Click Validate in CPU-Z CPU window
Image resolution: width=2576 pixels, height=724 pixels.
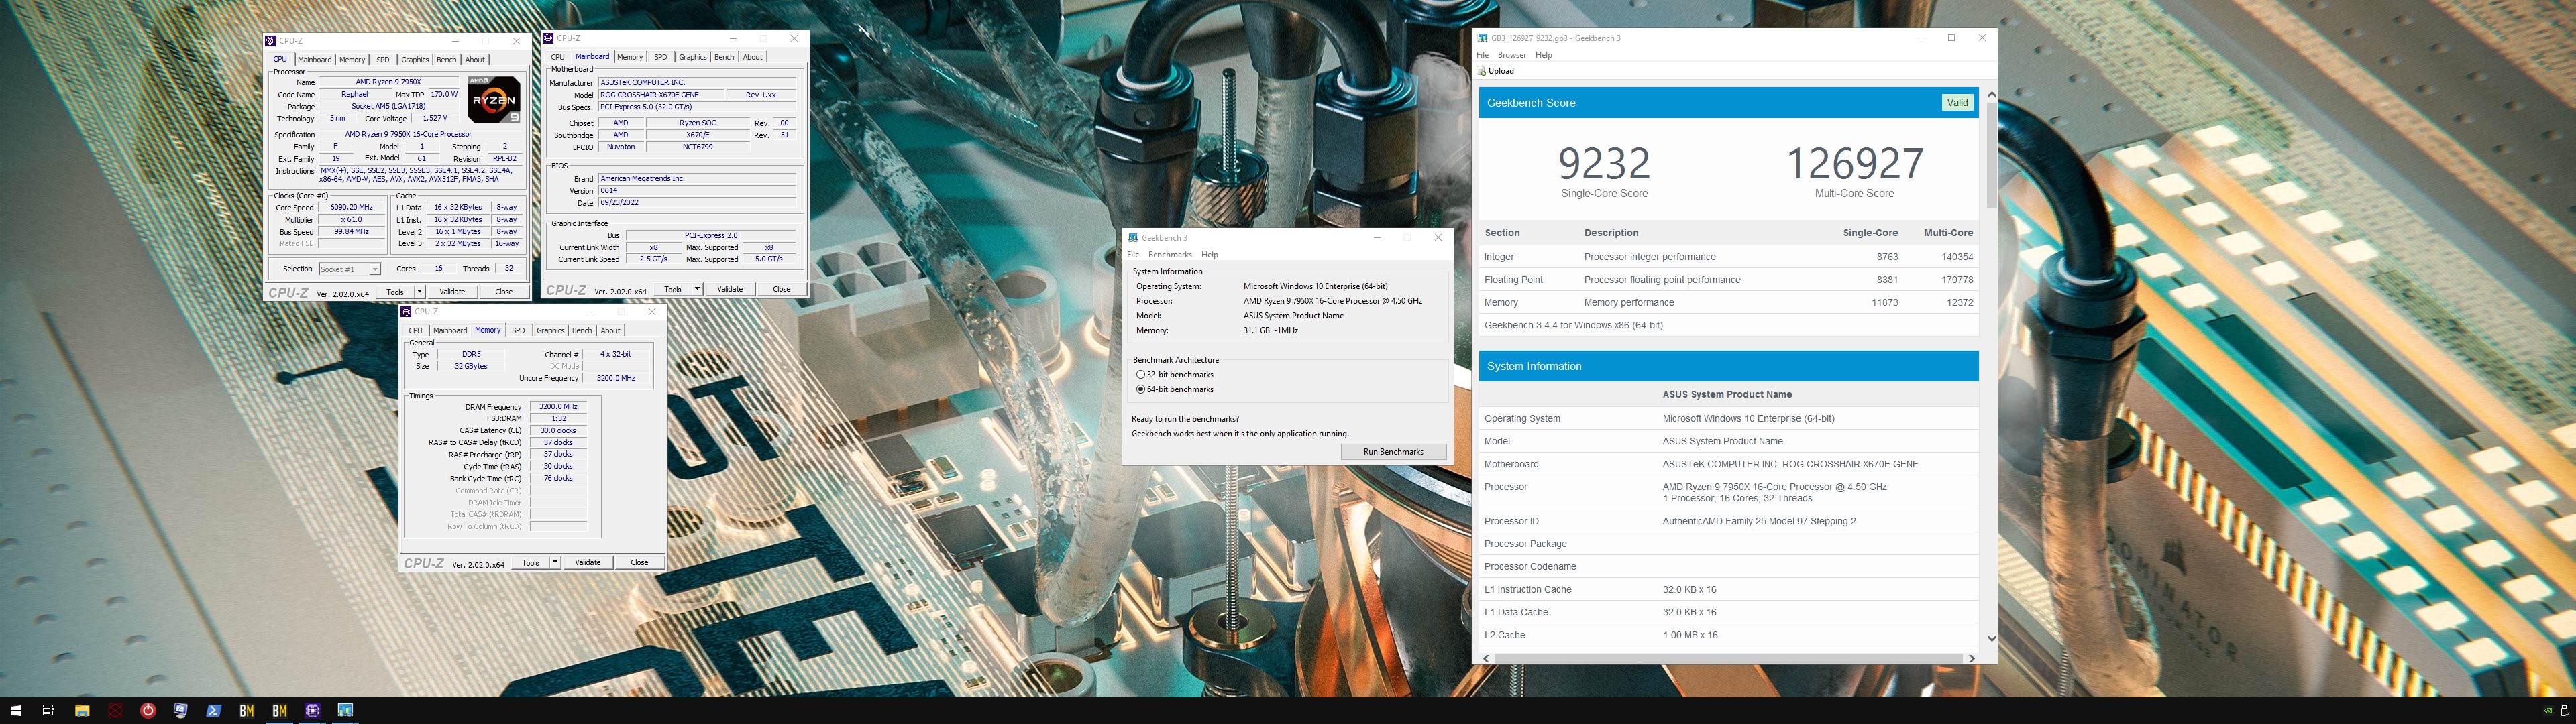tap(452, 292)
